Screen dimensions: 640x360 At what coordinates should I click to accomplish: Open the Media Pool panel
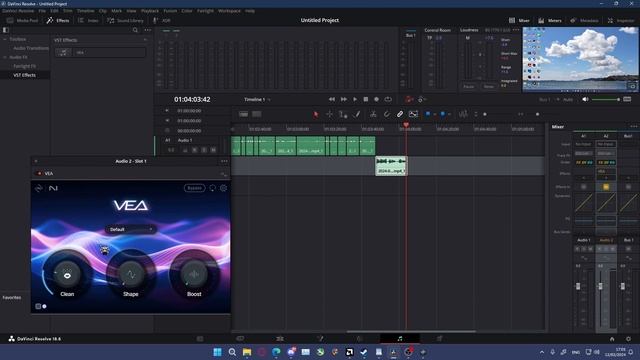(22, 20)
